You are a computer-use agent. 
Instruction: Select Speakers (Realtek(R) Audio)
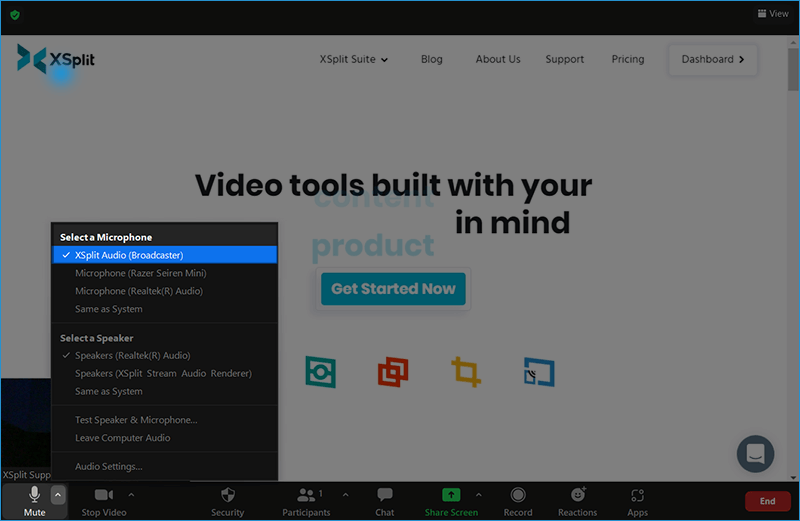pos(165,355)
